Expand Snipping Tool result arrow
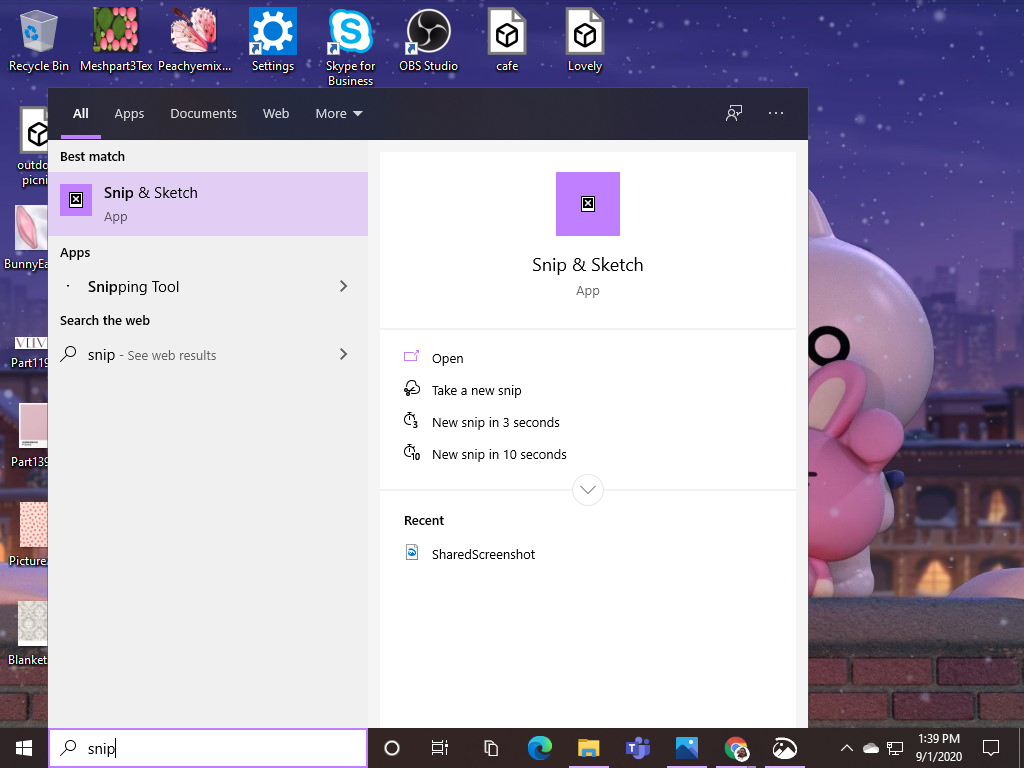The image size is (1024, 768). [344, 286]
